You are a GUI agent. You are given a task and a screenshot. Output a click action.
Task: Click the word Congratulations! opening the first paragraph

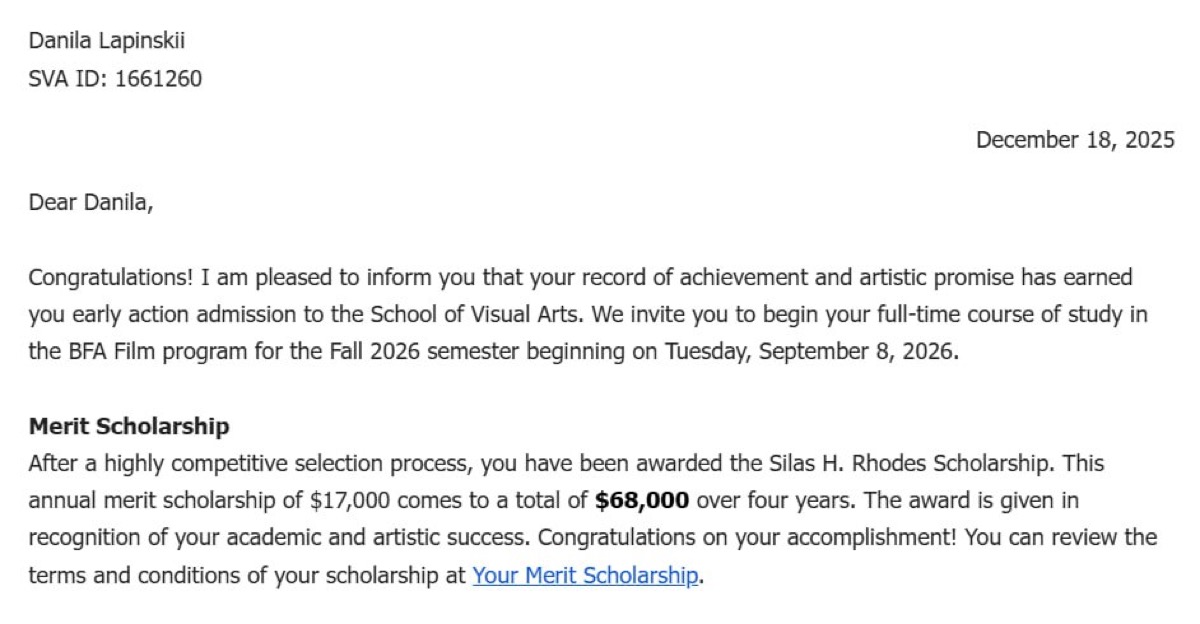point(111,278)
